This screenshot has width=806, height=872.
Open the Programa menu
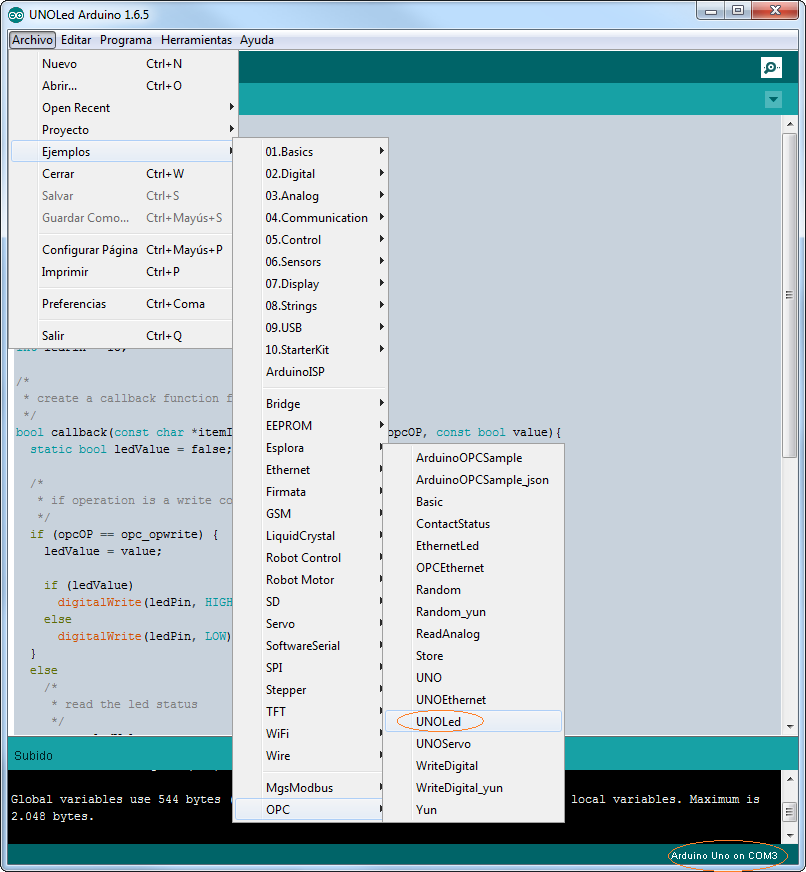pos(126,40)
